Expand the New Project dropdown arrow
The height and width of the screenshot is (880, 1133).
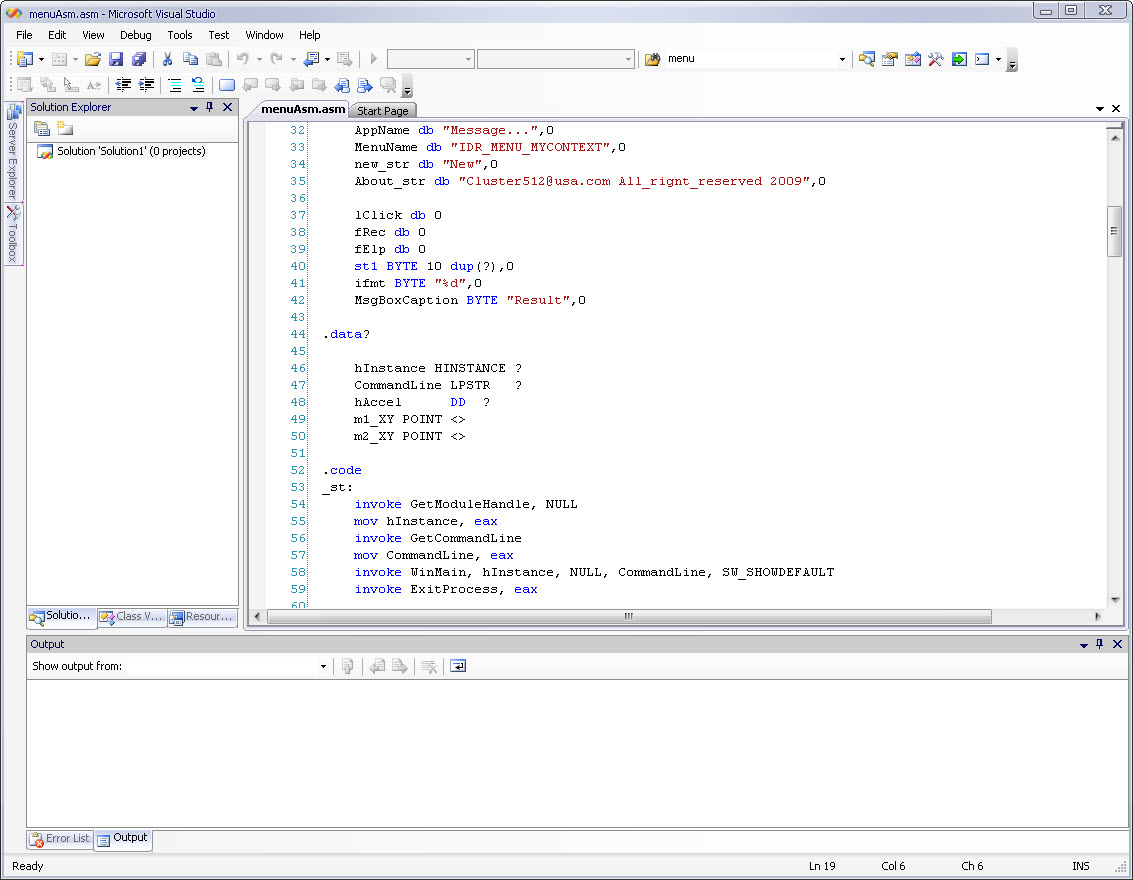pos(41,59)
